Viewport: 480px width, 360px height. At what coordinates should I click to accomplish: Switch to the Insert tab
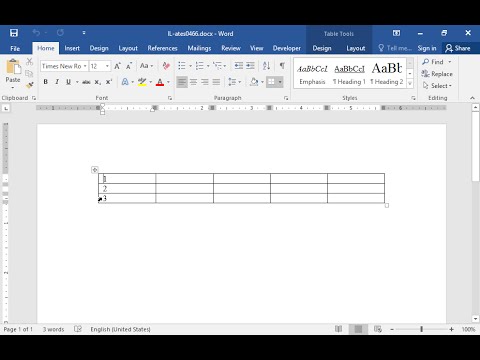(72, 48)
